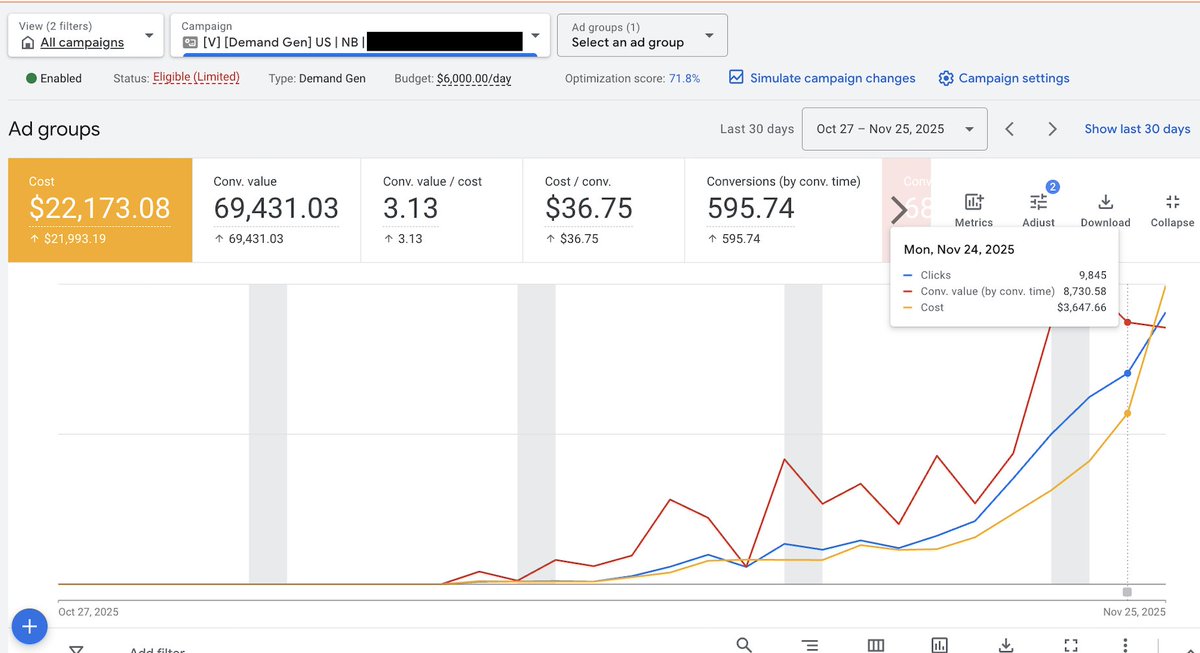Open Campaign settings gear
1200x653 pixels.
(945, 77)
